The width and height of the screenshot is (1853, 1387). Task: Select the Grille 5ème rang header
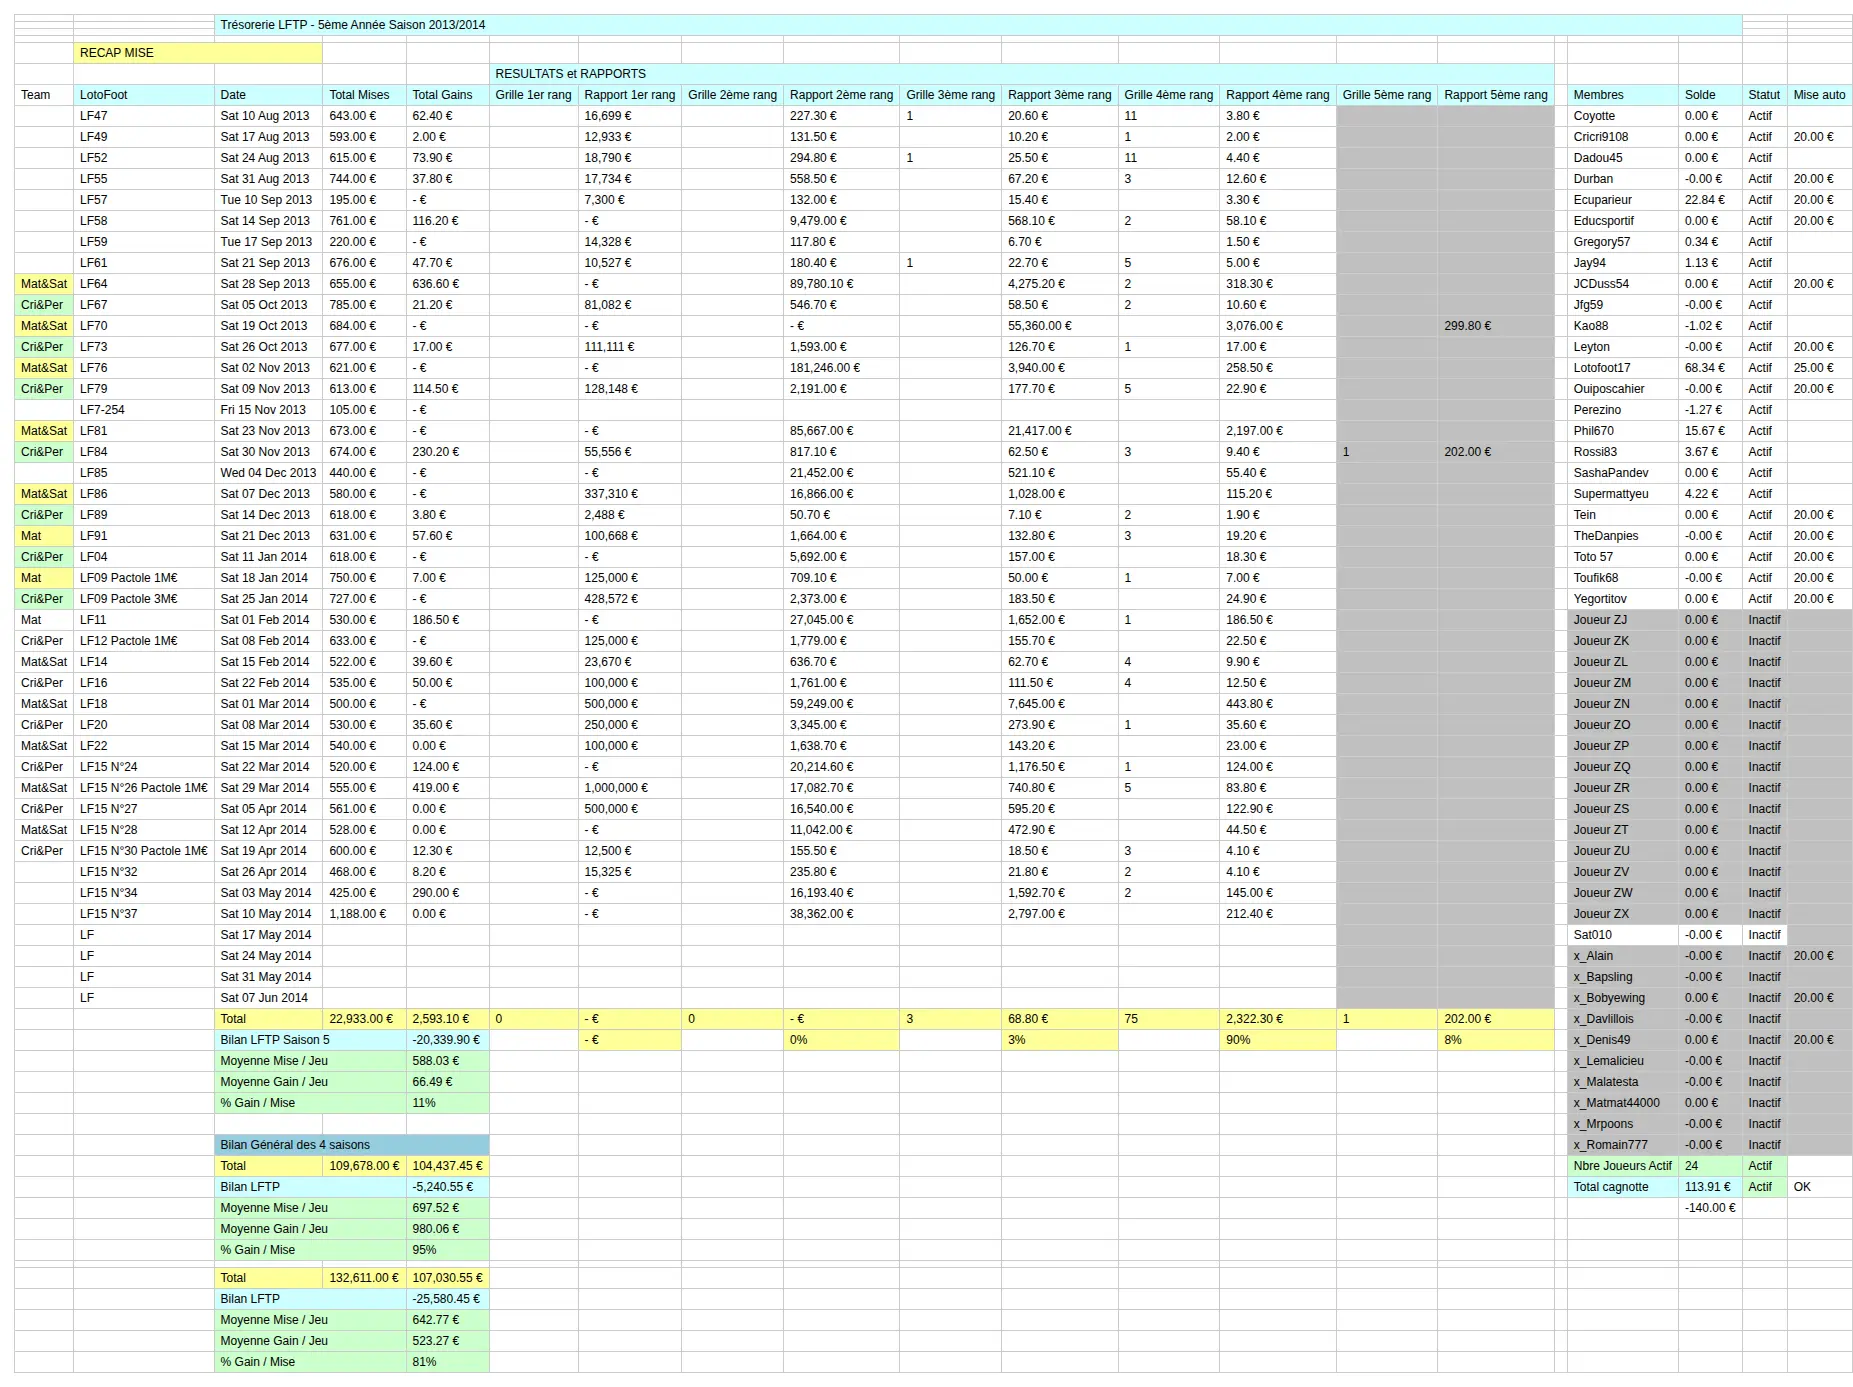pyautogui.click(x=1387, y=95)
